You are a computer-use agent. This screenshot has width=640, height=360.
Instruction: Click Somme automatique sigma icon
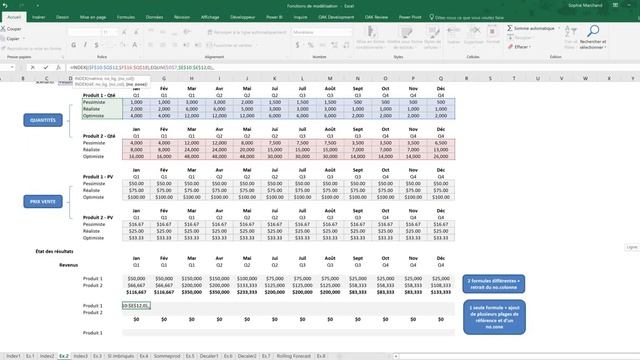pyautogui.click(x=510, y=28)
